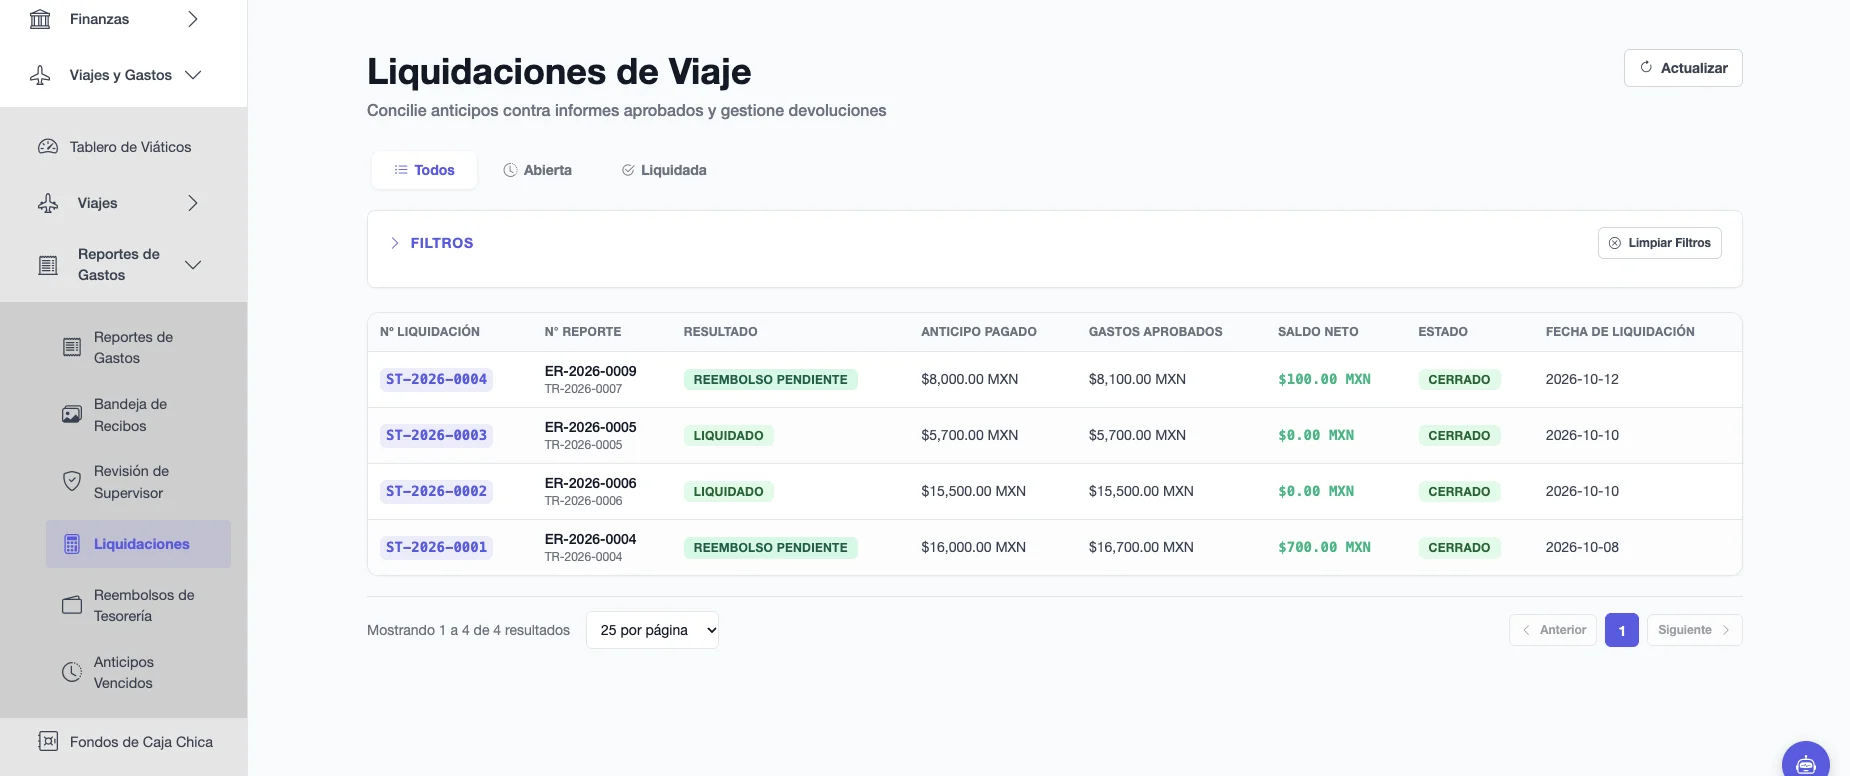Collapse the Viajes y Gastos chevron

pyautogui.click(x=193, y=75)
